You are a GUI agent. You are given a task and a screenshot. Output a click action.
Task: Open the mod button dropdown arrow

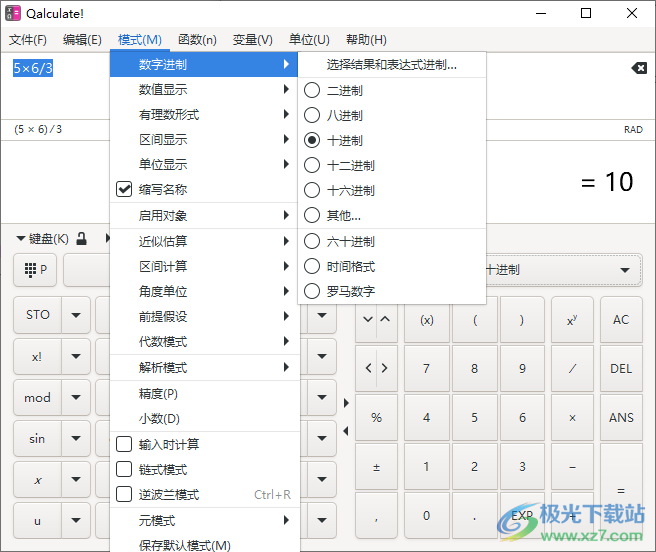(x=76, y=397)
